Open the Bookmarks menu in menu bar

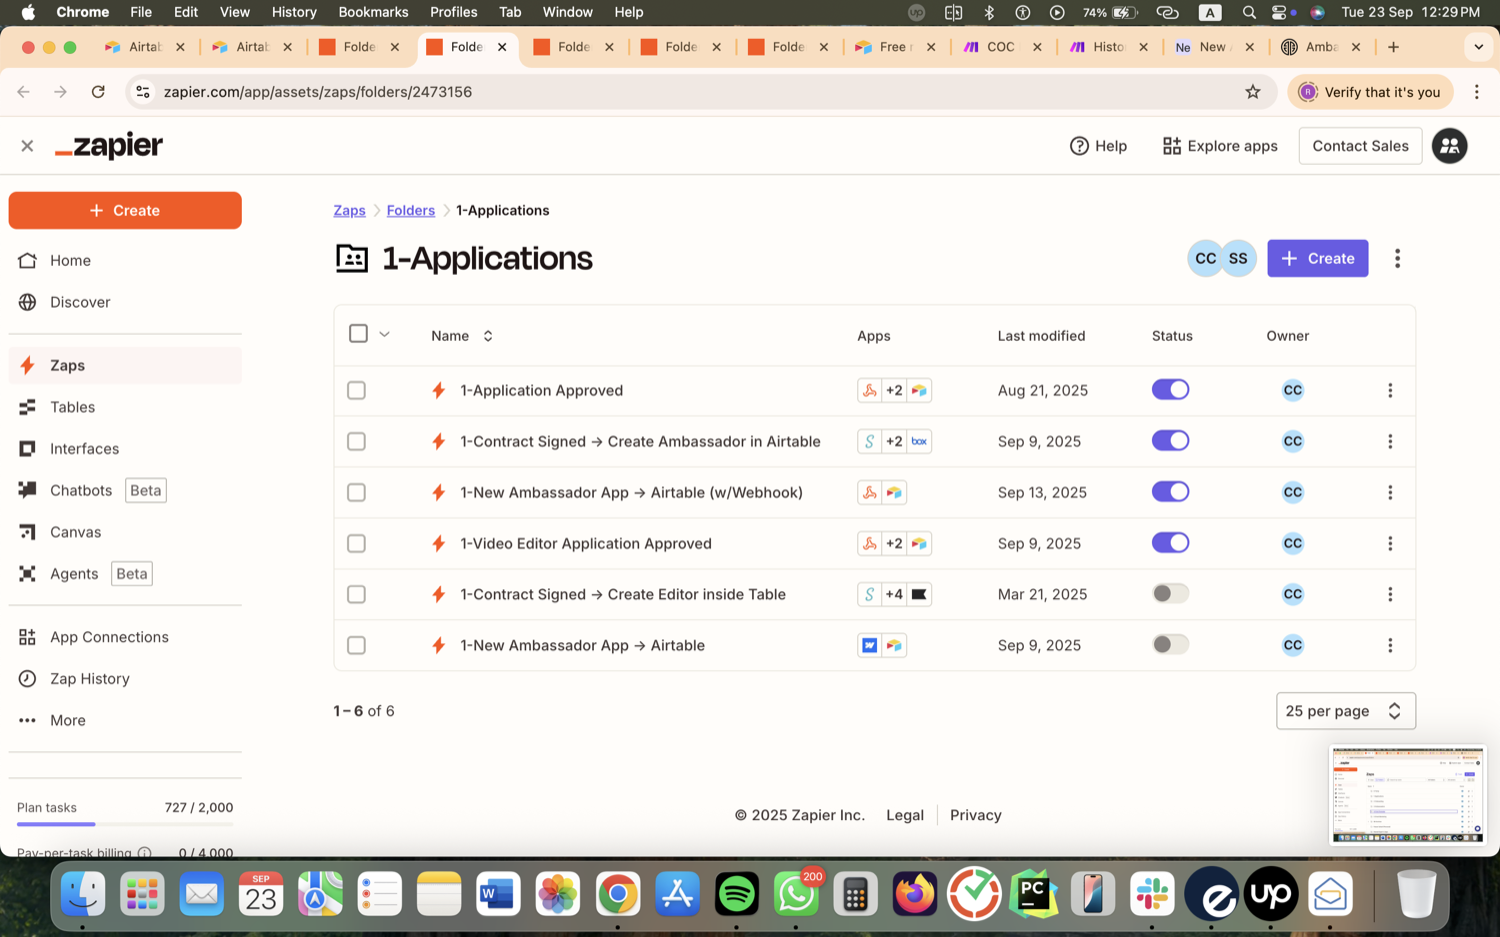[373, 12]
